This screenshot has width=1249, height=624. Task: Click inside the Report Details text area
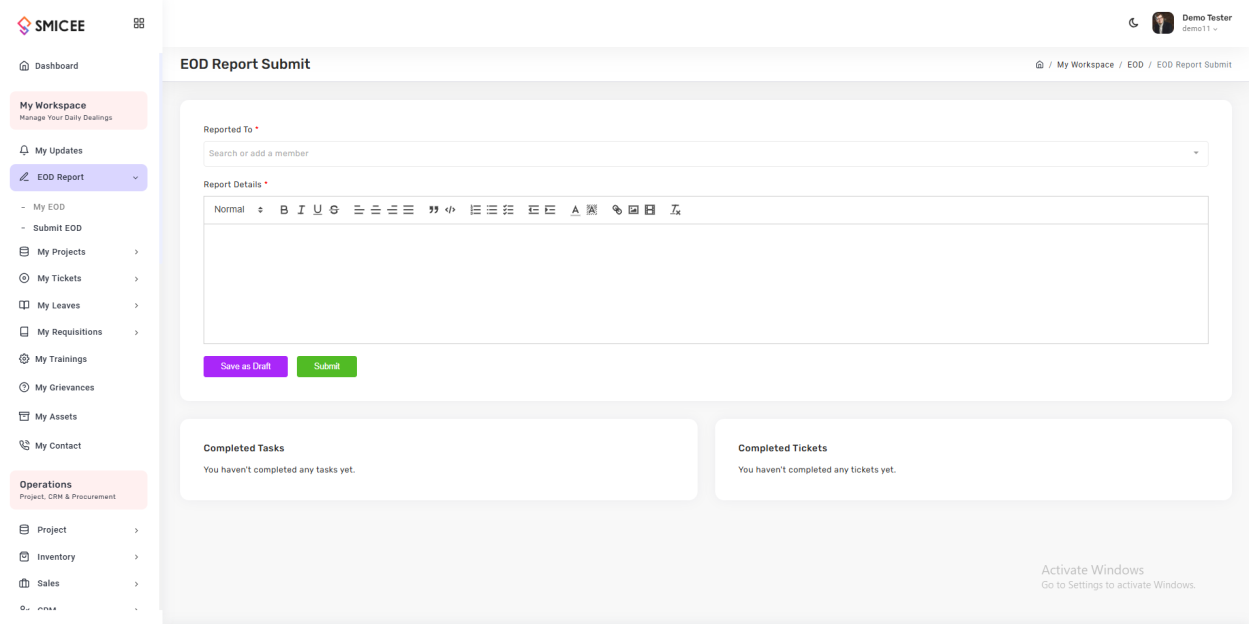[706, 283]
